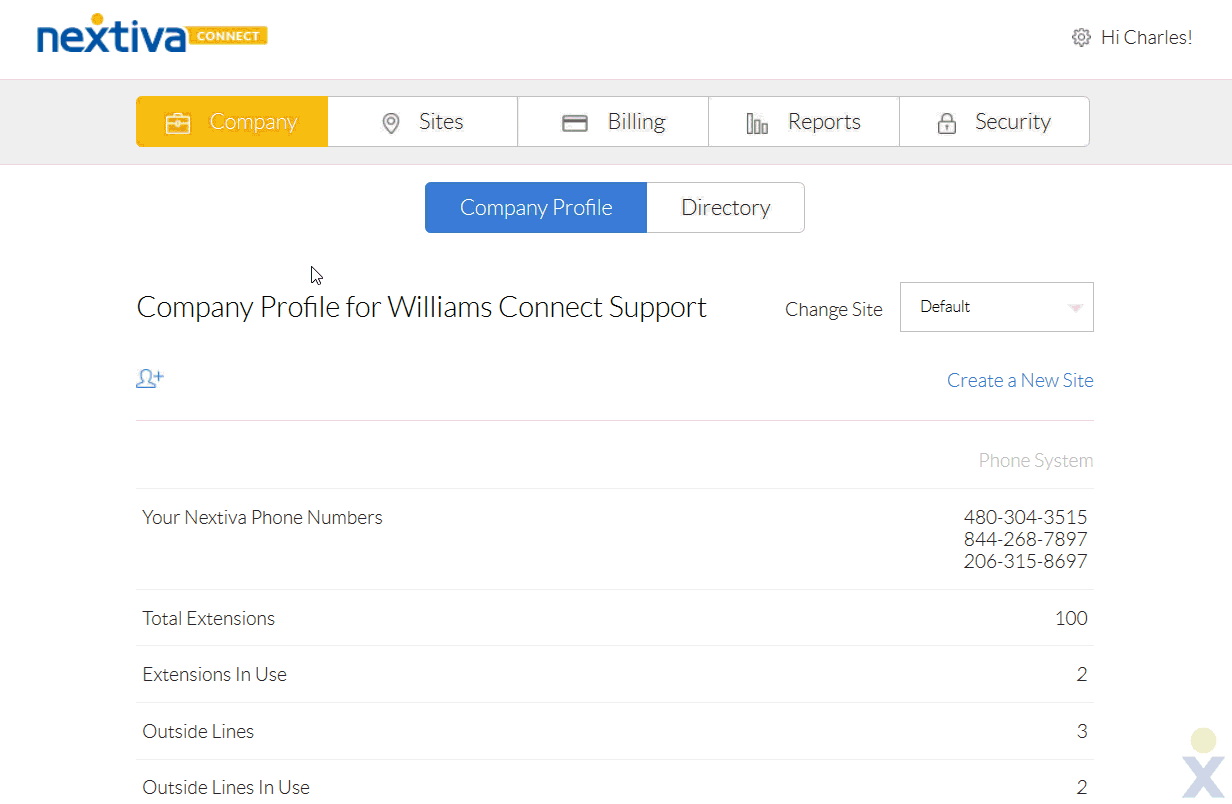Open the Change Site dropdown
Viewport: 1232px width, 804px height.
996,307
